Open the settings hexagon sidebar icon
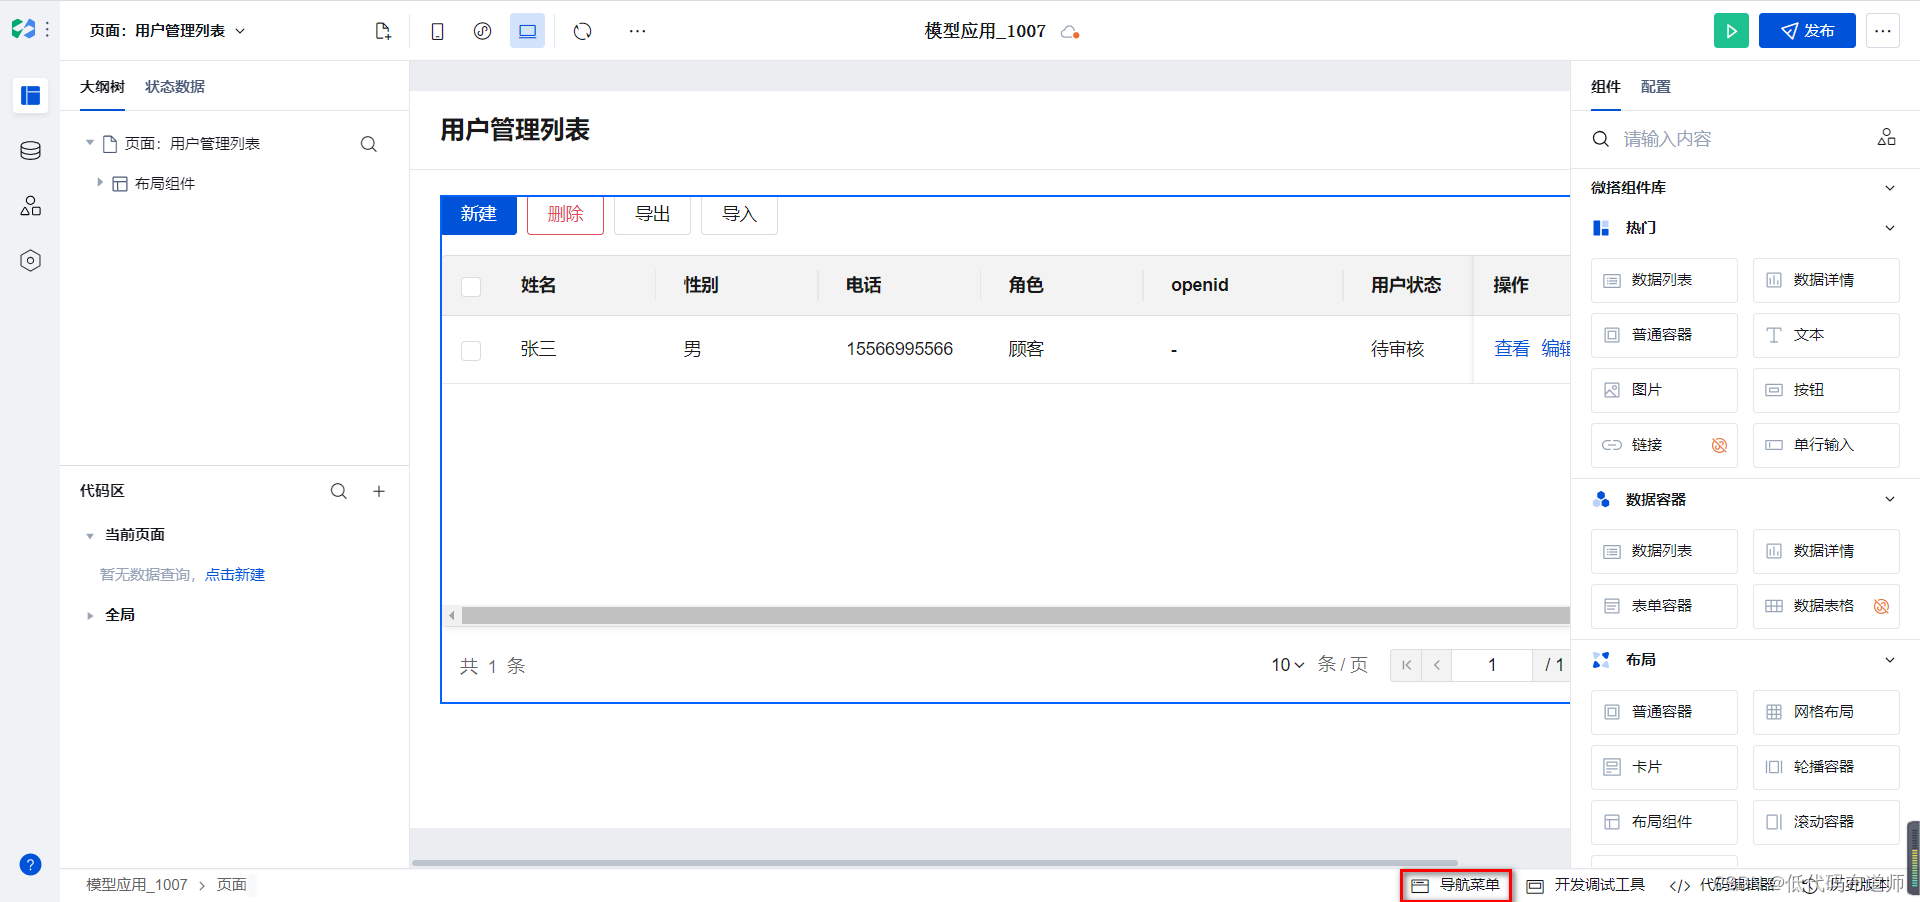This screenshot has height=902, width=1920. (30, 261)
